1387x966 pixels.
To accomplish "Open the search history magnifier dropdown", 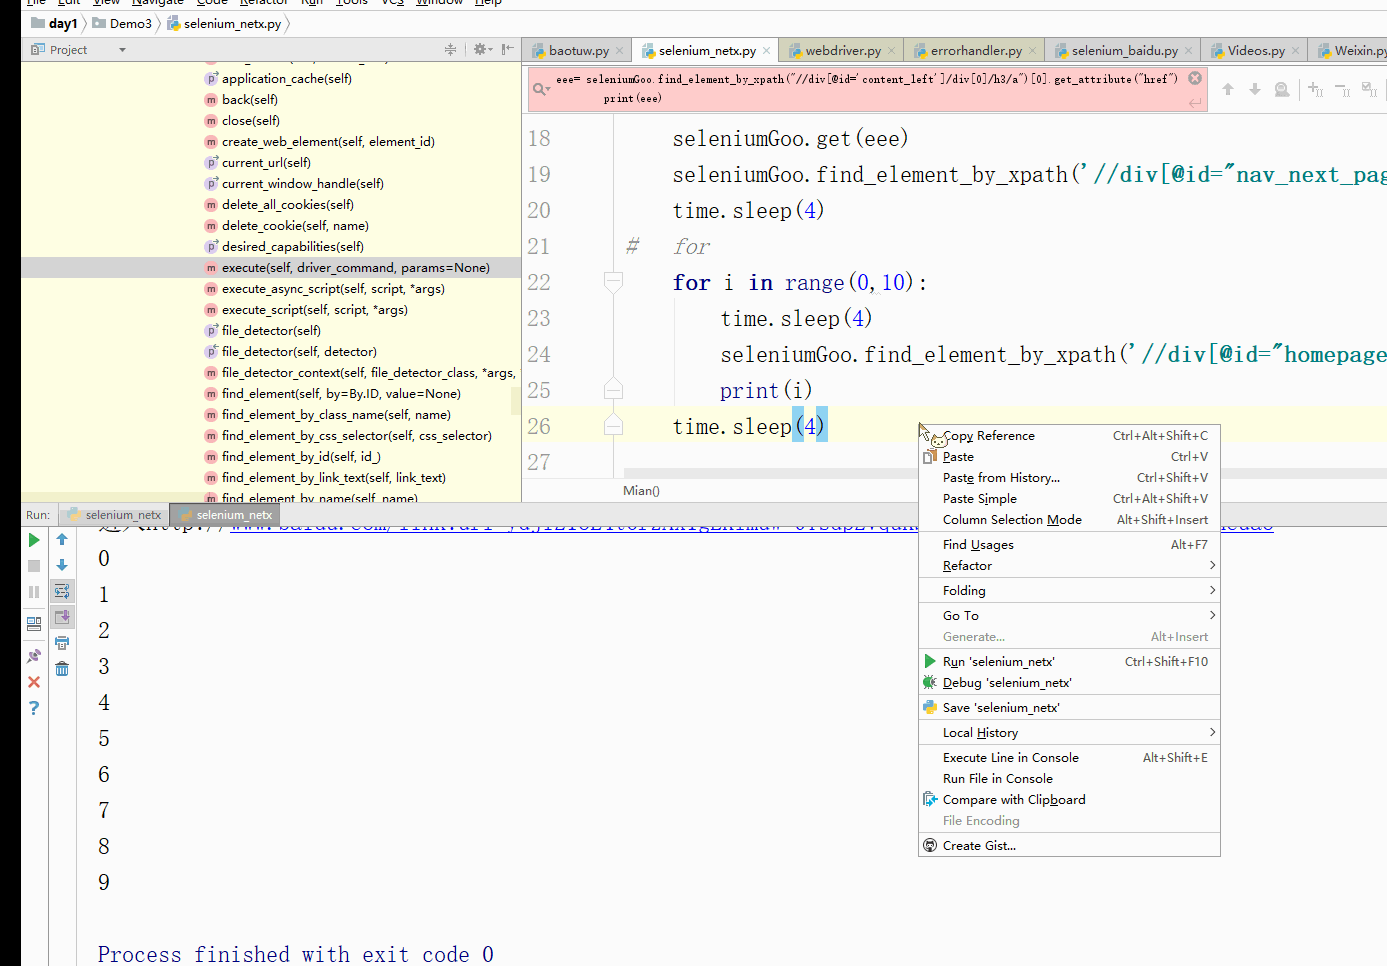I will coord(541,89).
